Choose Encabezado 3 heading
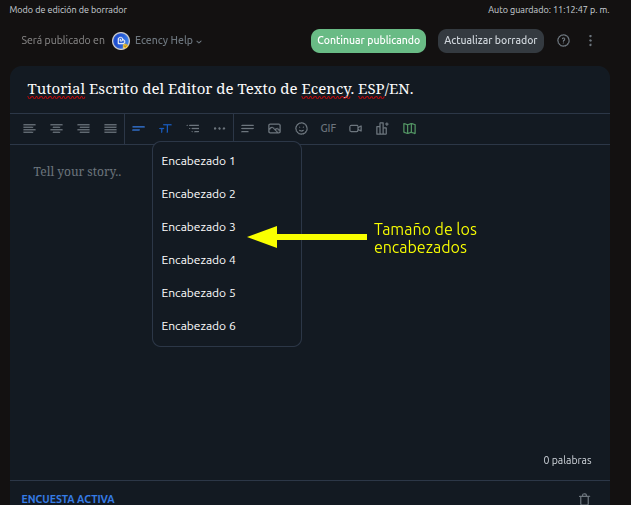 [x=227, y=227]
